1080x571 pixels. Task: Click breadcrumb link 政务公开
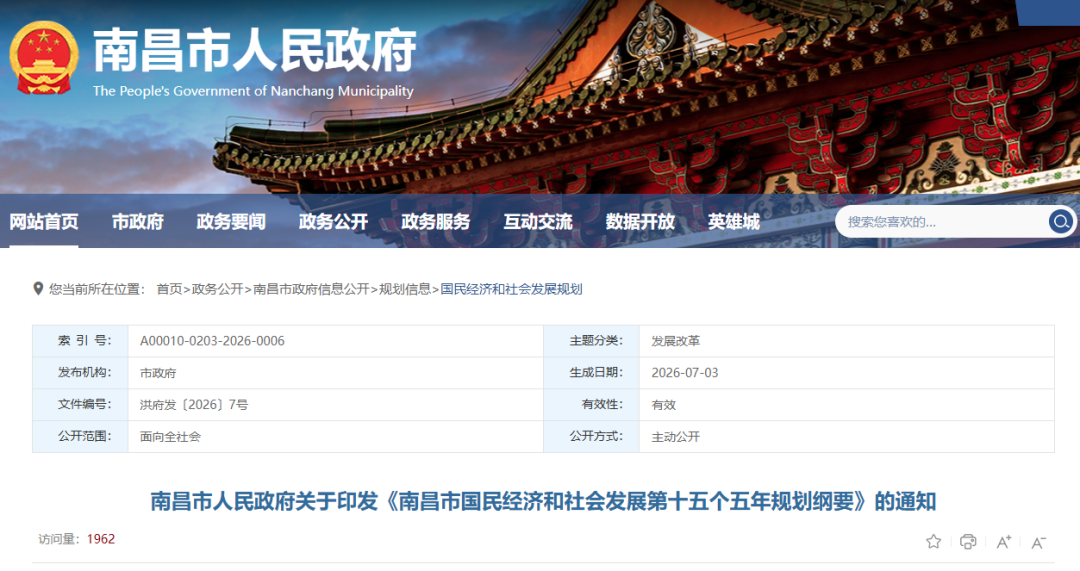click(x=217, y=289)
